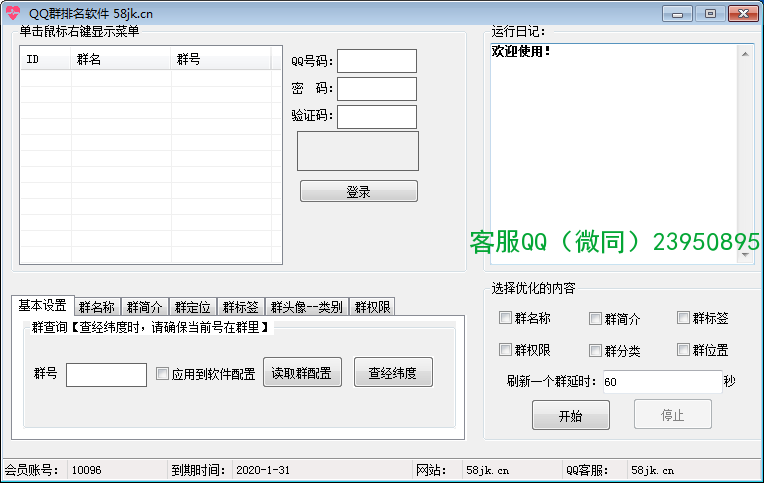Close the QQ群排名软件 window
The width and height of the screenshot is (764, 483).
click(743, 14)
